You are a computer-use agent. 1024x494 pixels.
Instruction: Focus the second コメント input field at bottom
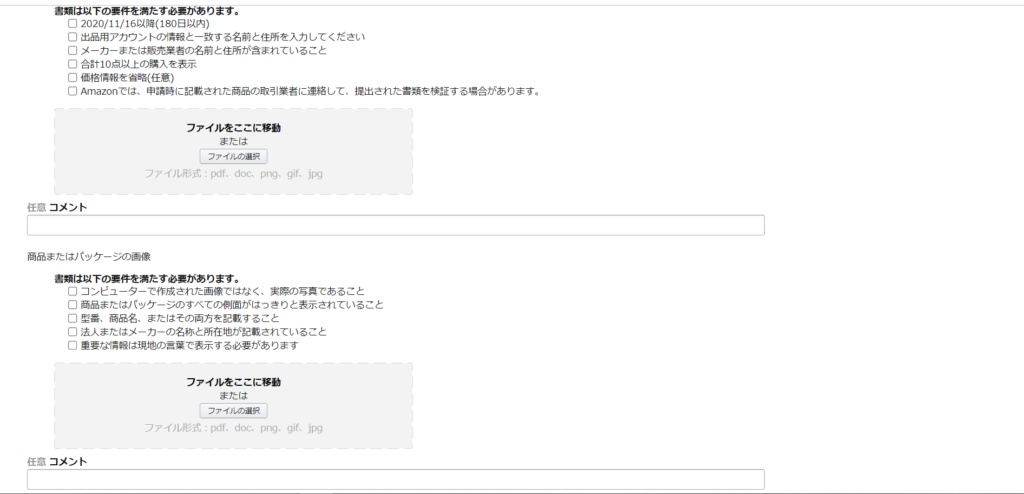coord(396,480)
